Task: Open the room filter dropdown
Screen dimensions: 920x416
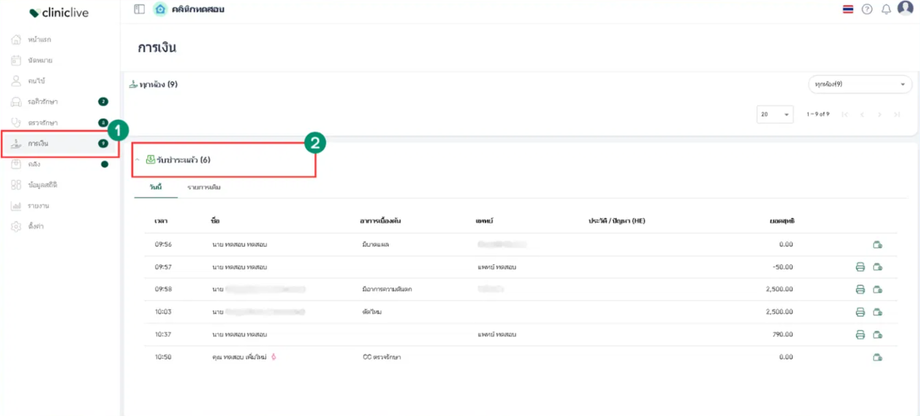Action: click(859, 85)
